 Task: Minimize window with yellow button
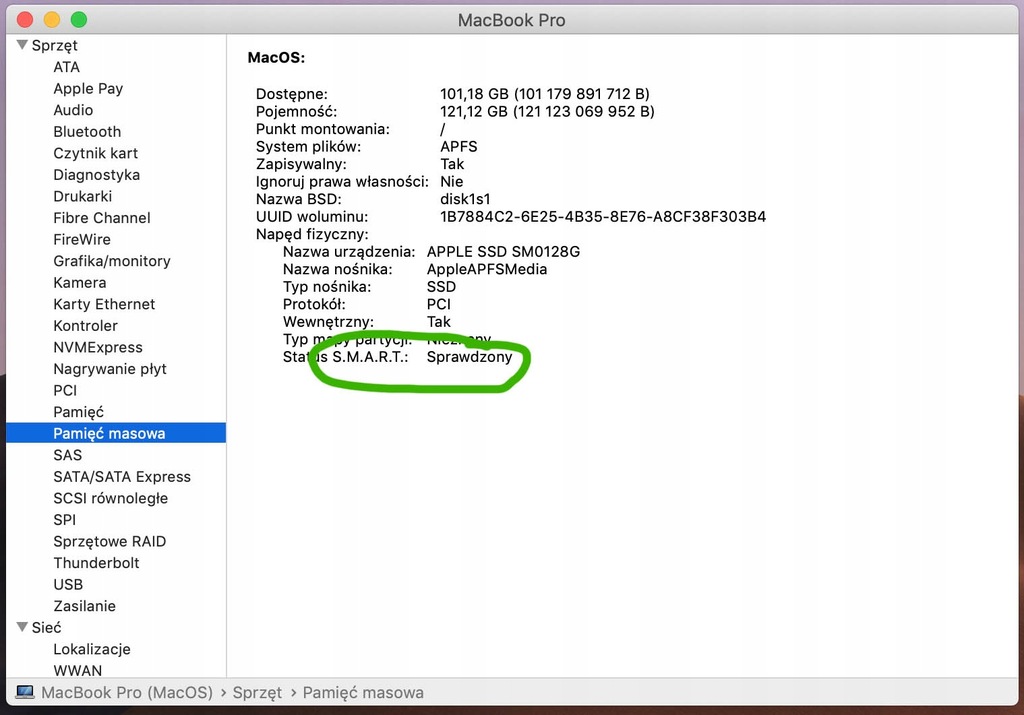click(52, 20)
